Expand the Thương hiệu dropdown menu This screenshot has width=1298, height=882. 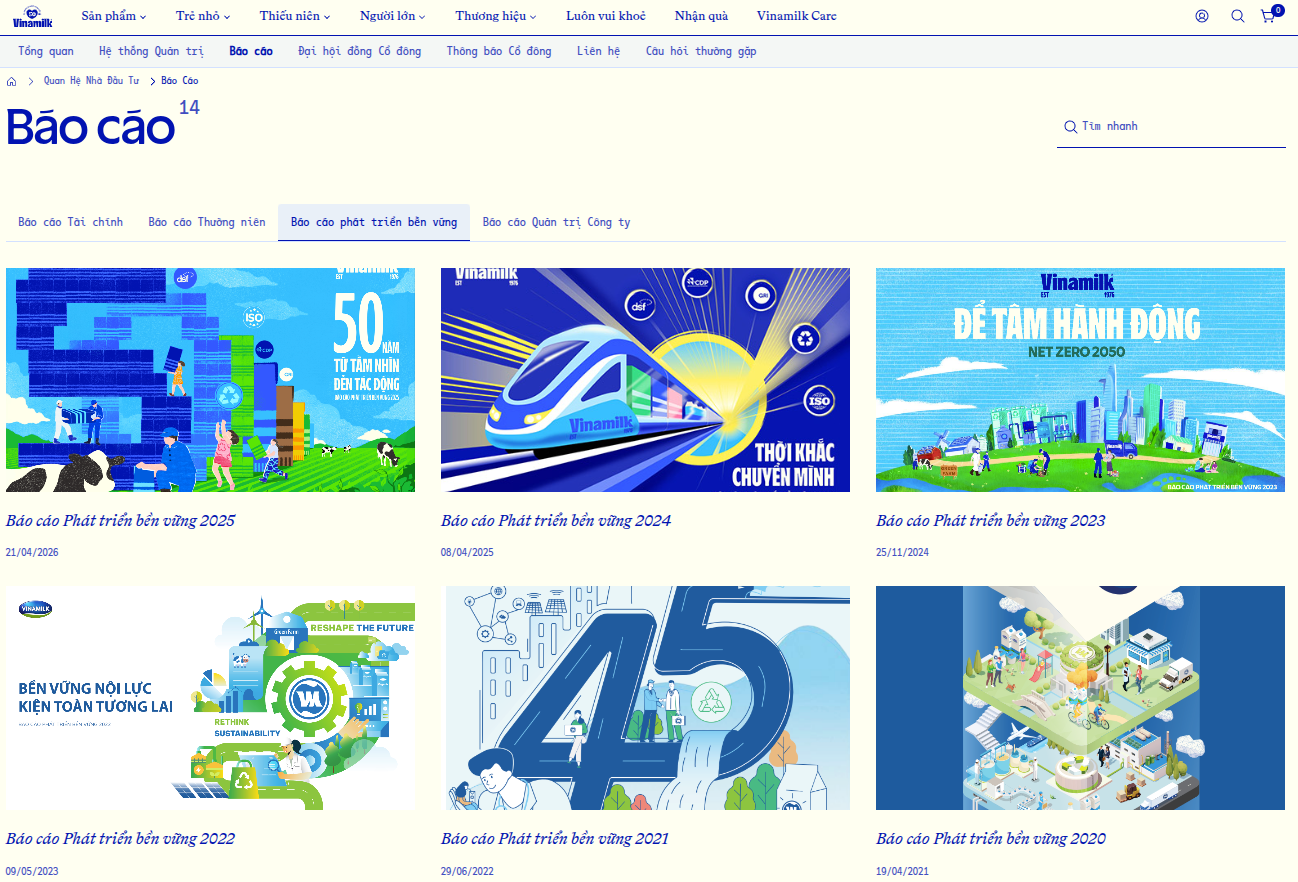pos(496,16)
